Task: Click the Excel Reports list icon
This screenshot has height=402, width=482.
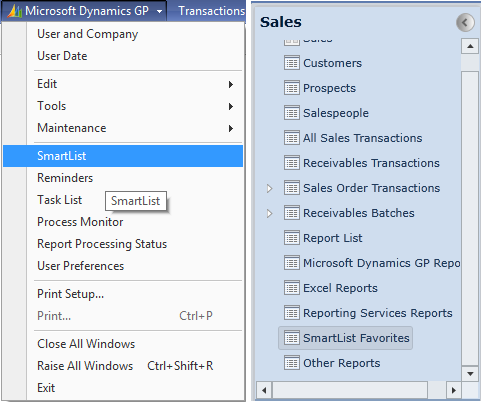Action: tap(292, 288)
